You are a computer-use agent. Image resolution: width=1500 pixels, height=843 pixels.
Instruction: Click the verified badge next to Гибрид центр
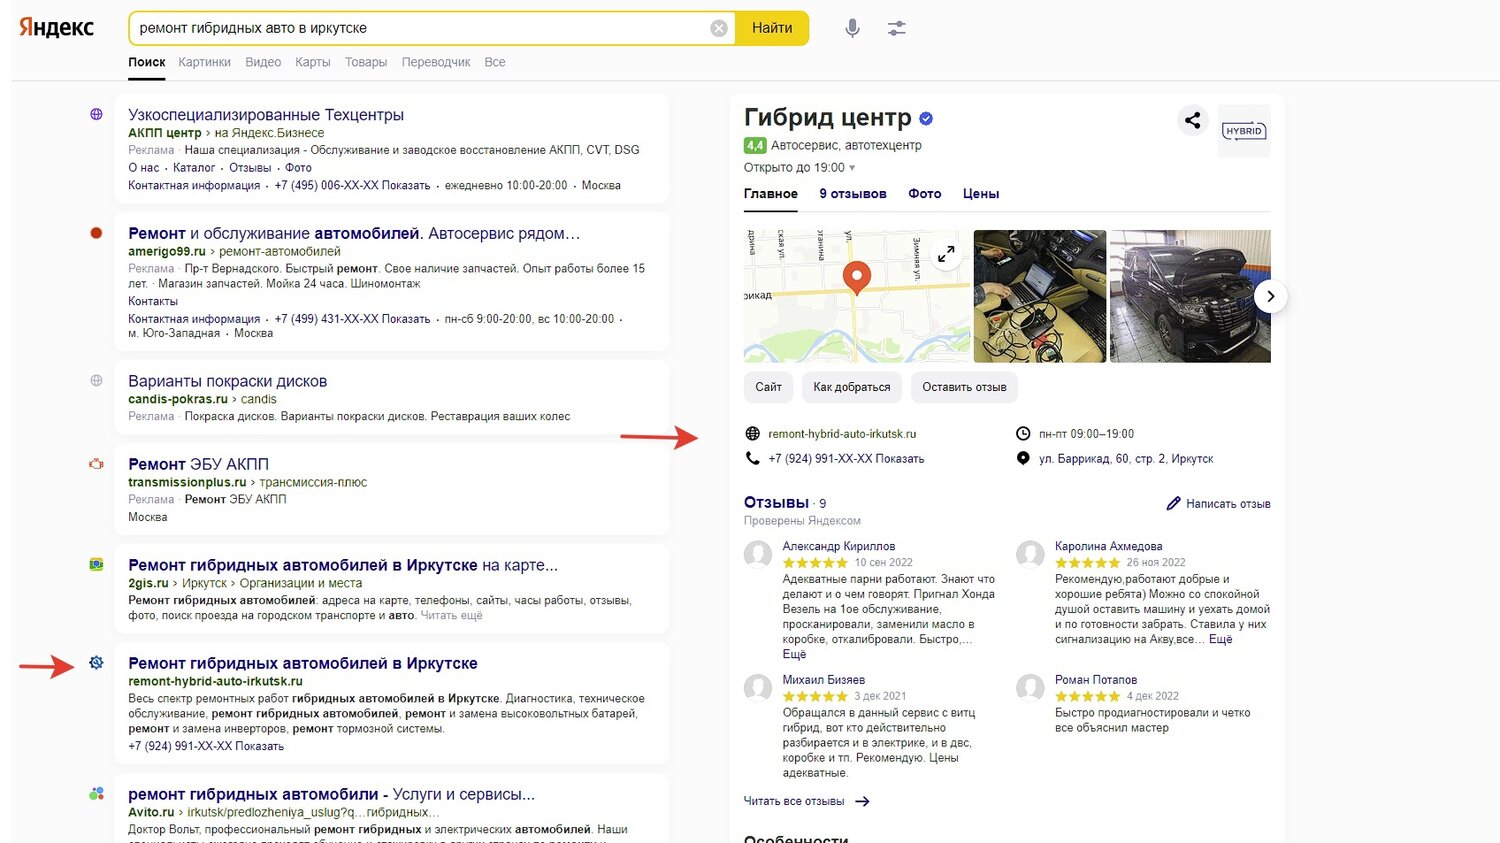coord(926,118)
